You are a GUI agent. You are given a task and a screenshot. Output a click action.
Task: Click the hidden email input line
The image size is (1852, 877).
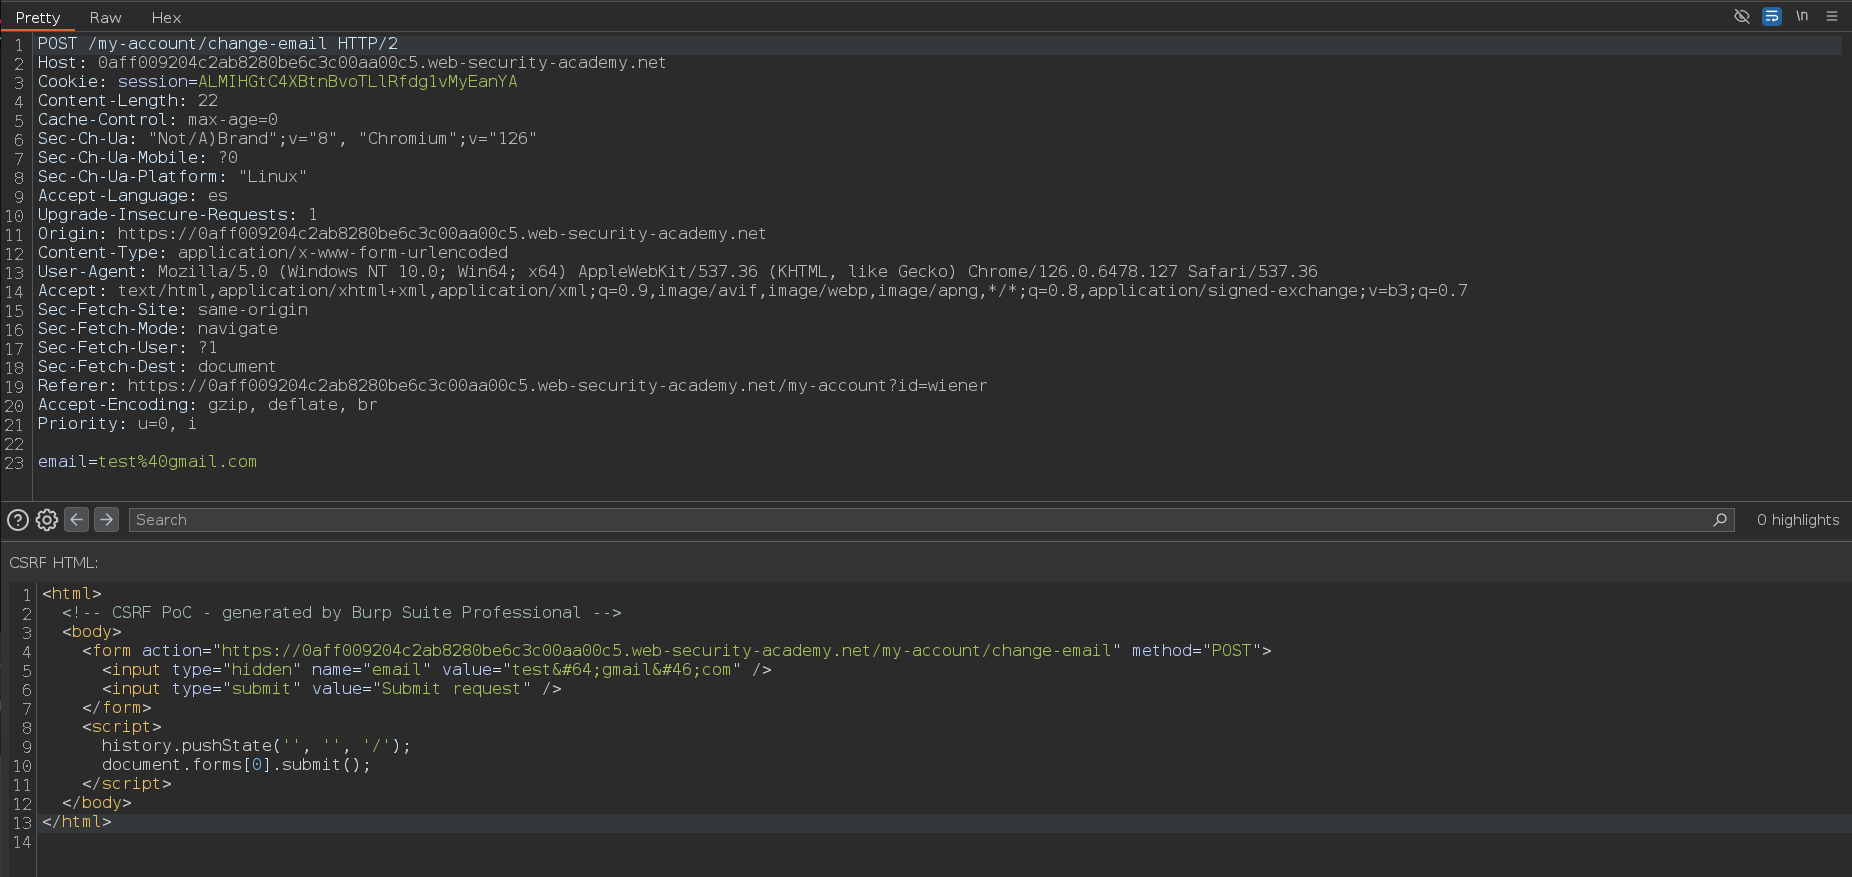437,670
